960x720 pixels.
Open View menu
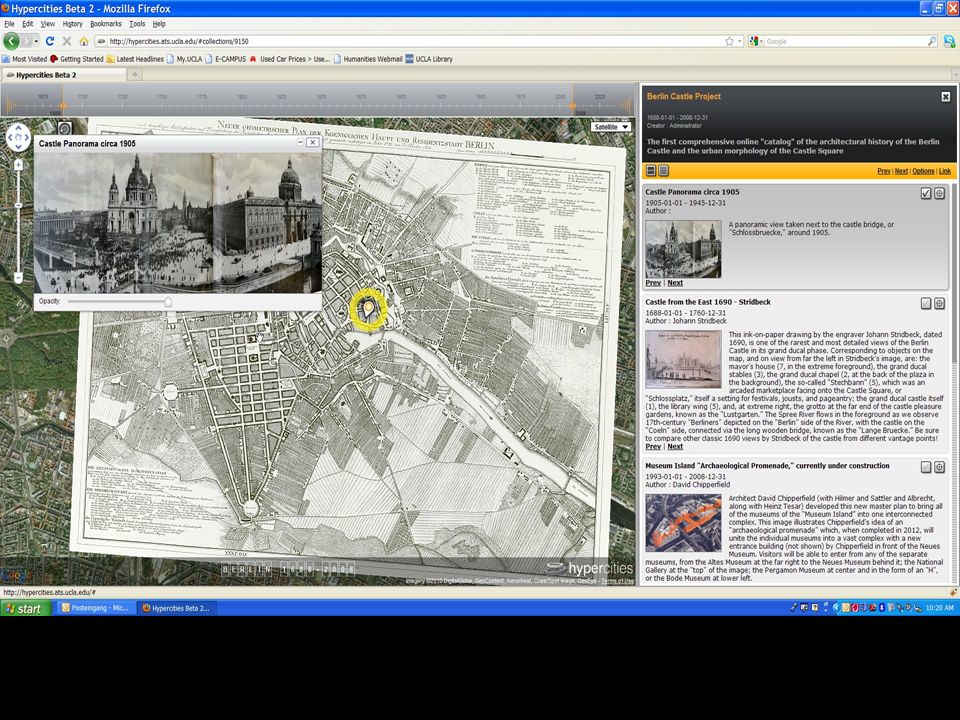(47, 24)
